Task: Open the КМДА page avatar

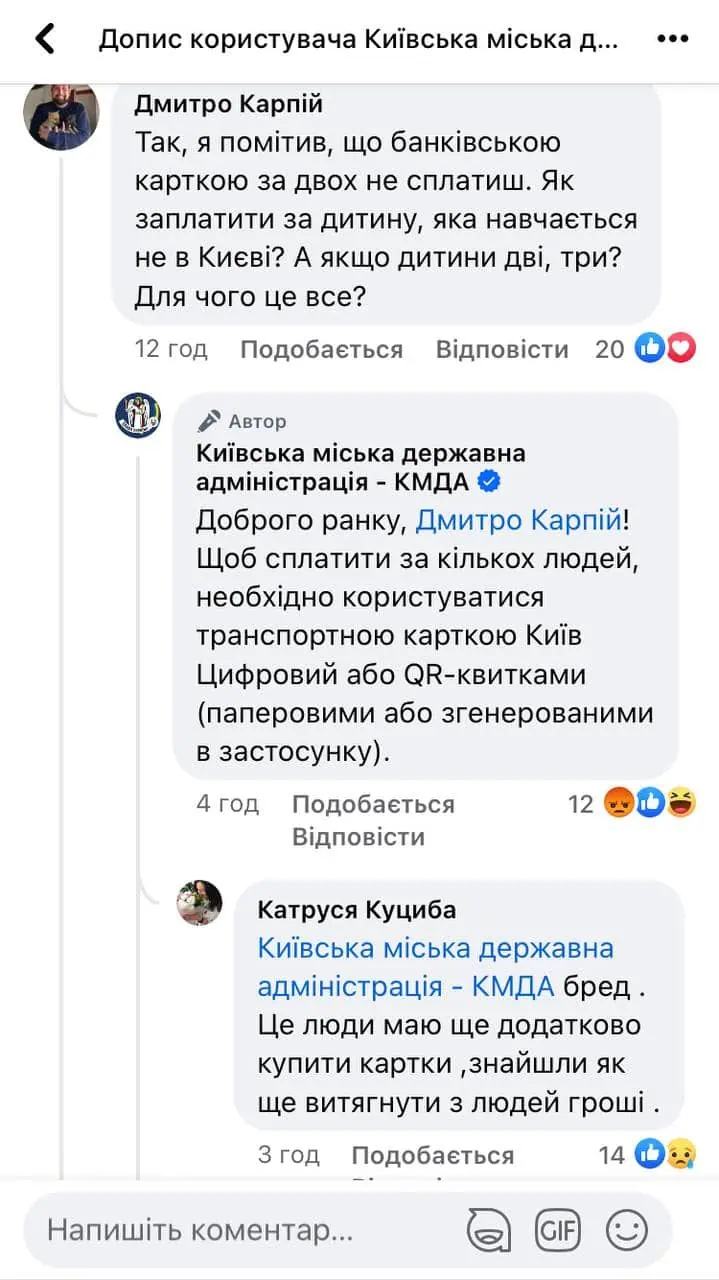Action: point(138,415)
